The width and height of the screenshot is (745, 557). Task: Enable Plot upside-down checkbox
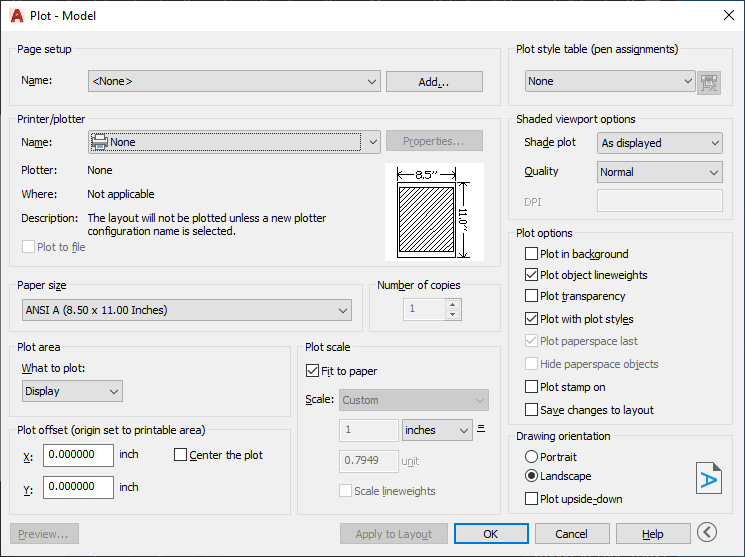532,499
